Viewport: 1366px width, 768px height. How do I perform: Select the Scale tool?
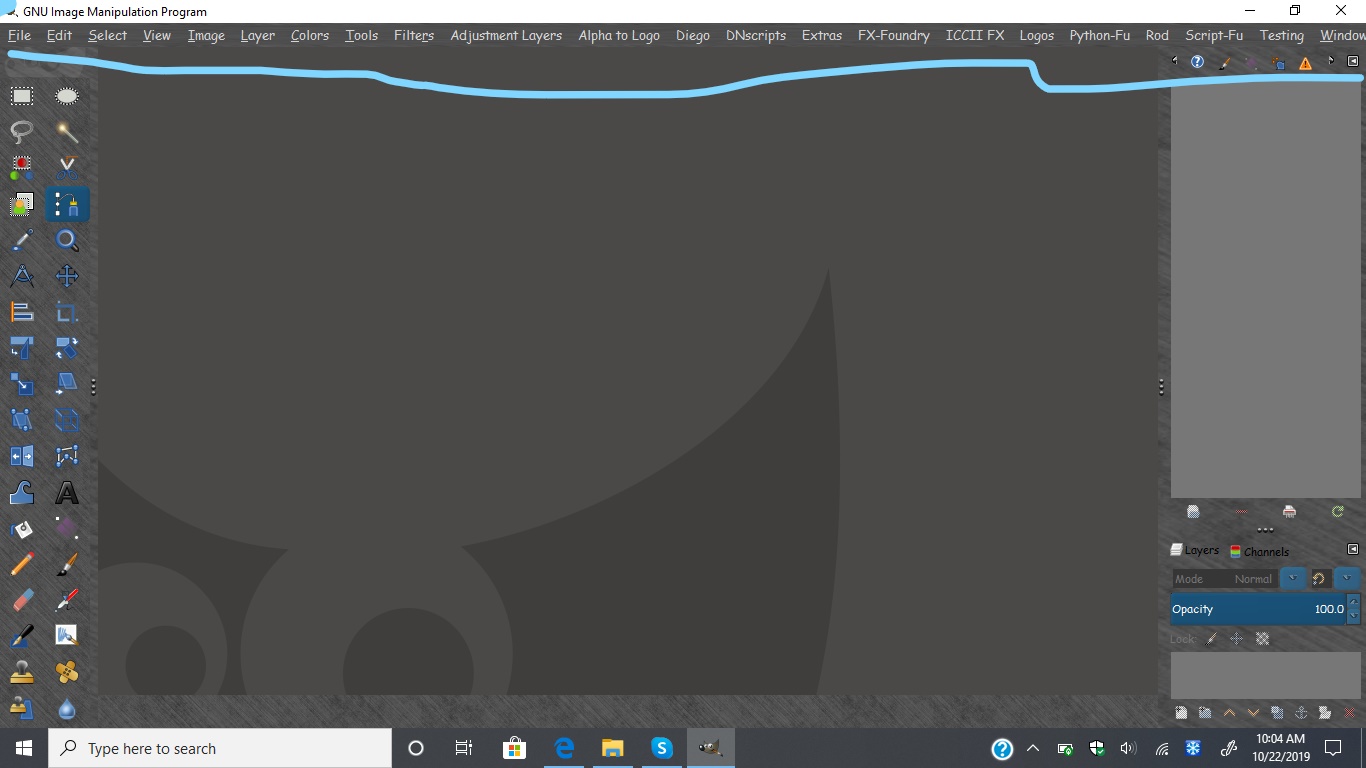point(22,384)
